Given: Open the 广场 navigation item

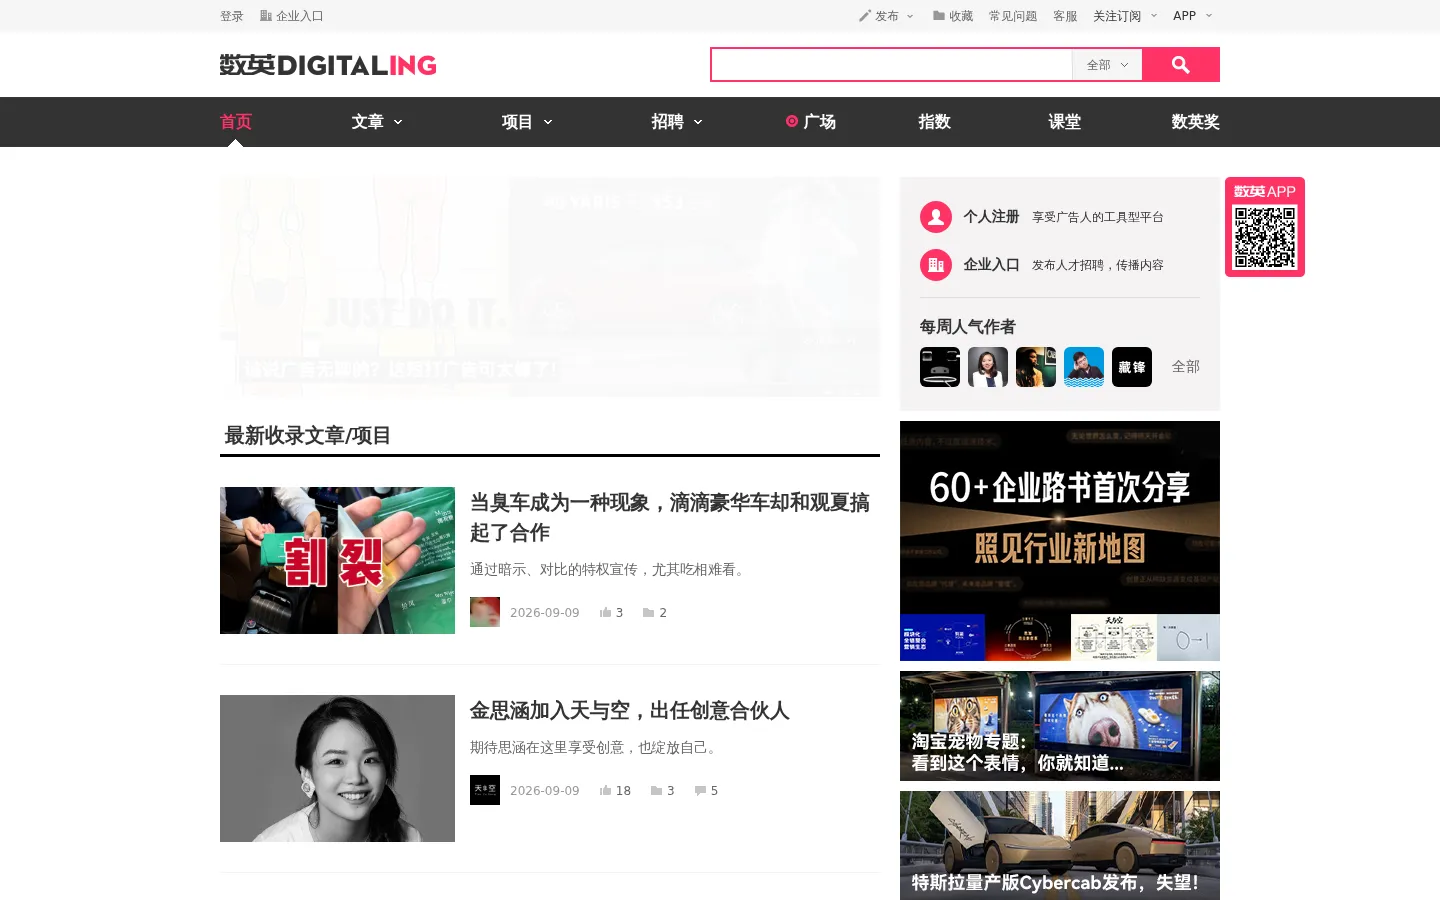Looking at the screenshot, I should 811,122.
